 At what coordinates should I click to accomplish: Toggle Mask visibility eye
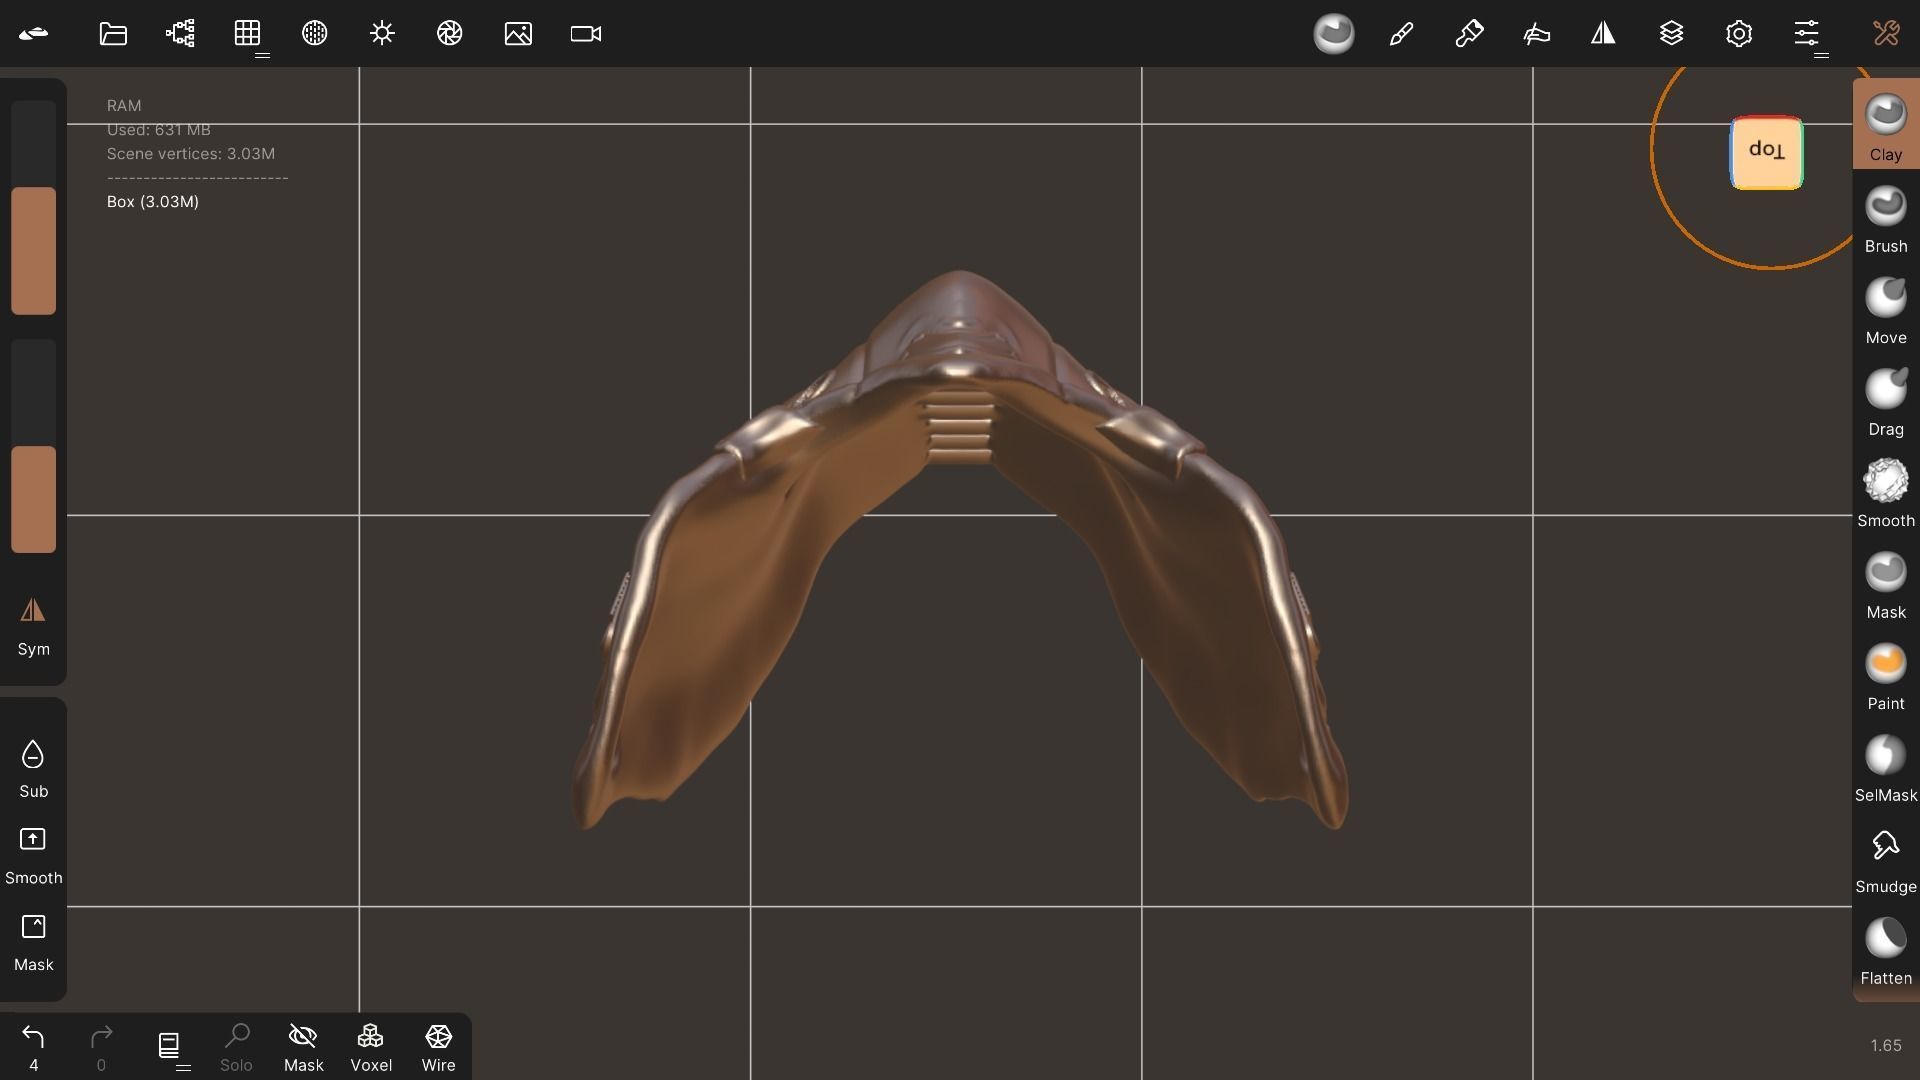pos(303,1047)
